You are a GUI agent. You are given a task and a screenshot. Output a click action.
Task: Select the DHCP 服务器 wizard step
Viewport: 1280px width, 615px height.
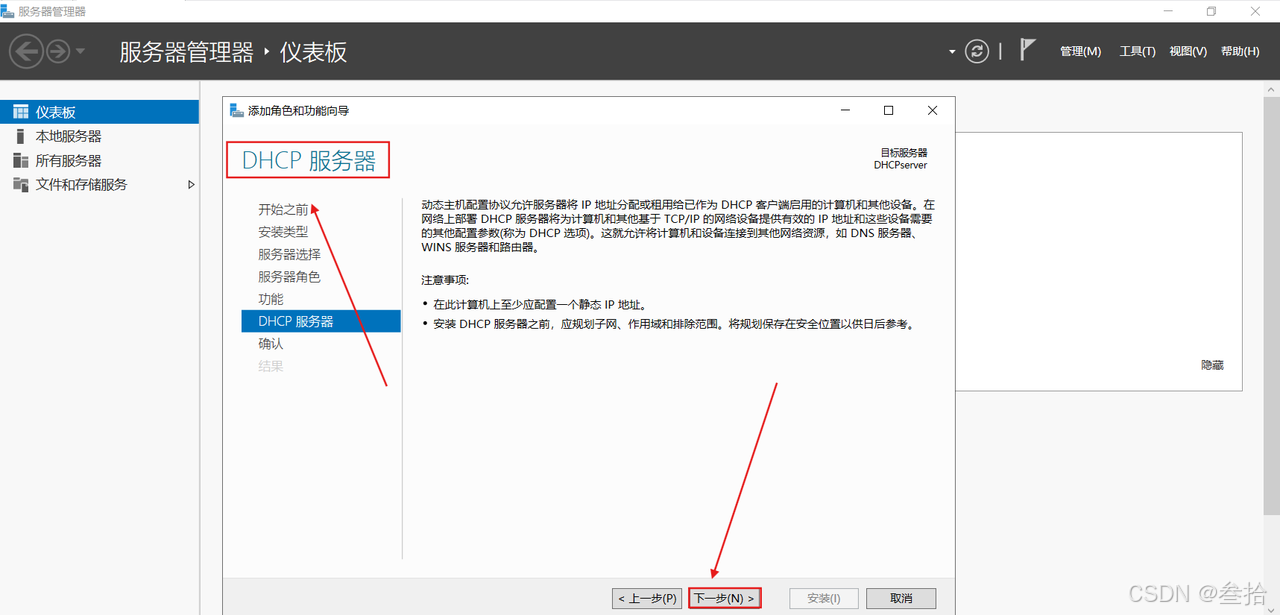click(321, 321)
